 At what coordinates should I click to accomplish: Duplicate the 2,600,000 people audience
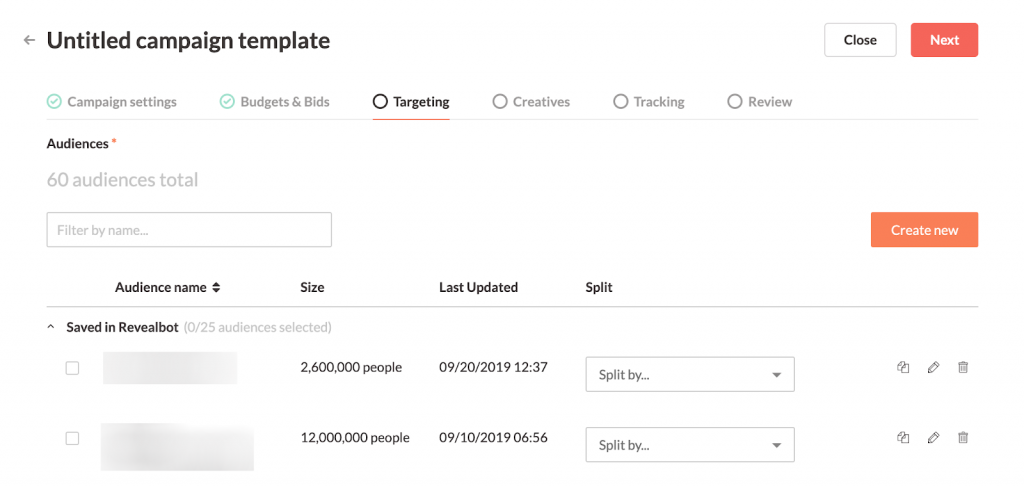(903, 367)
